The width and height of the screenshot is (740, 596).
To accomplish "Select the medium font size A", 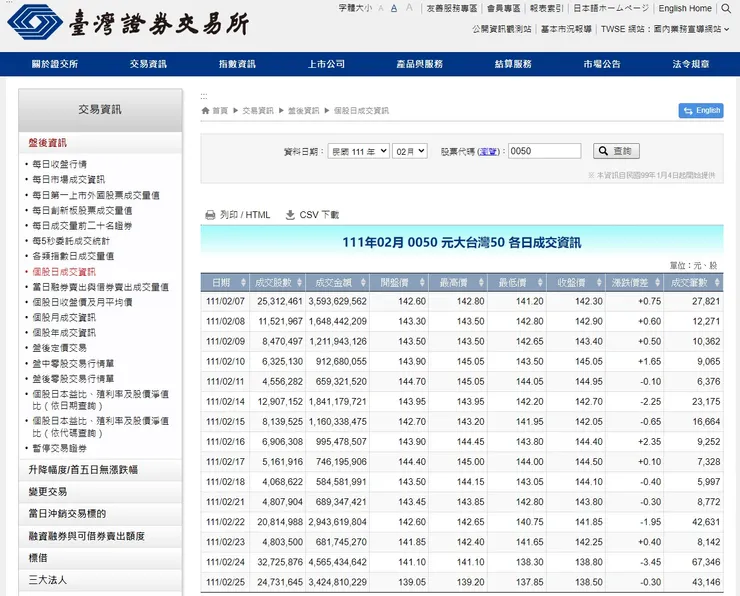I will click(x=394, y=8).
